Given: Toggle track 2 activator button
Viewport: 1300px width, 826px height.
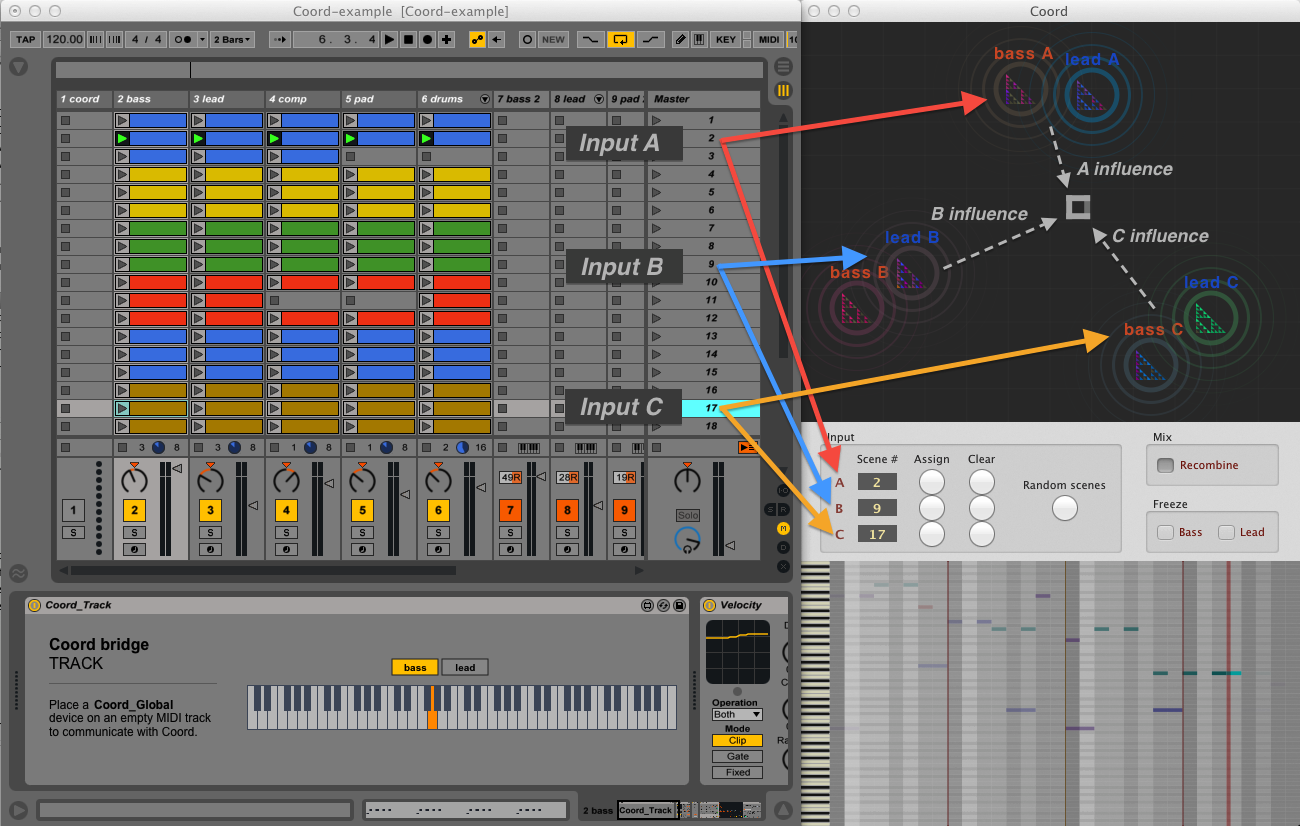Looking at the screenshot, I should tap(134, 510).
